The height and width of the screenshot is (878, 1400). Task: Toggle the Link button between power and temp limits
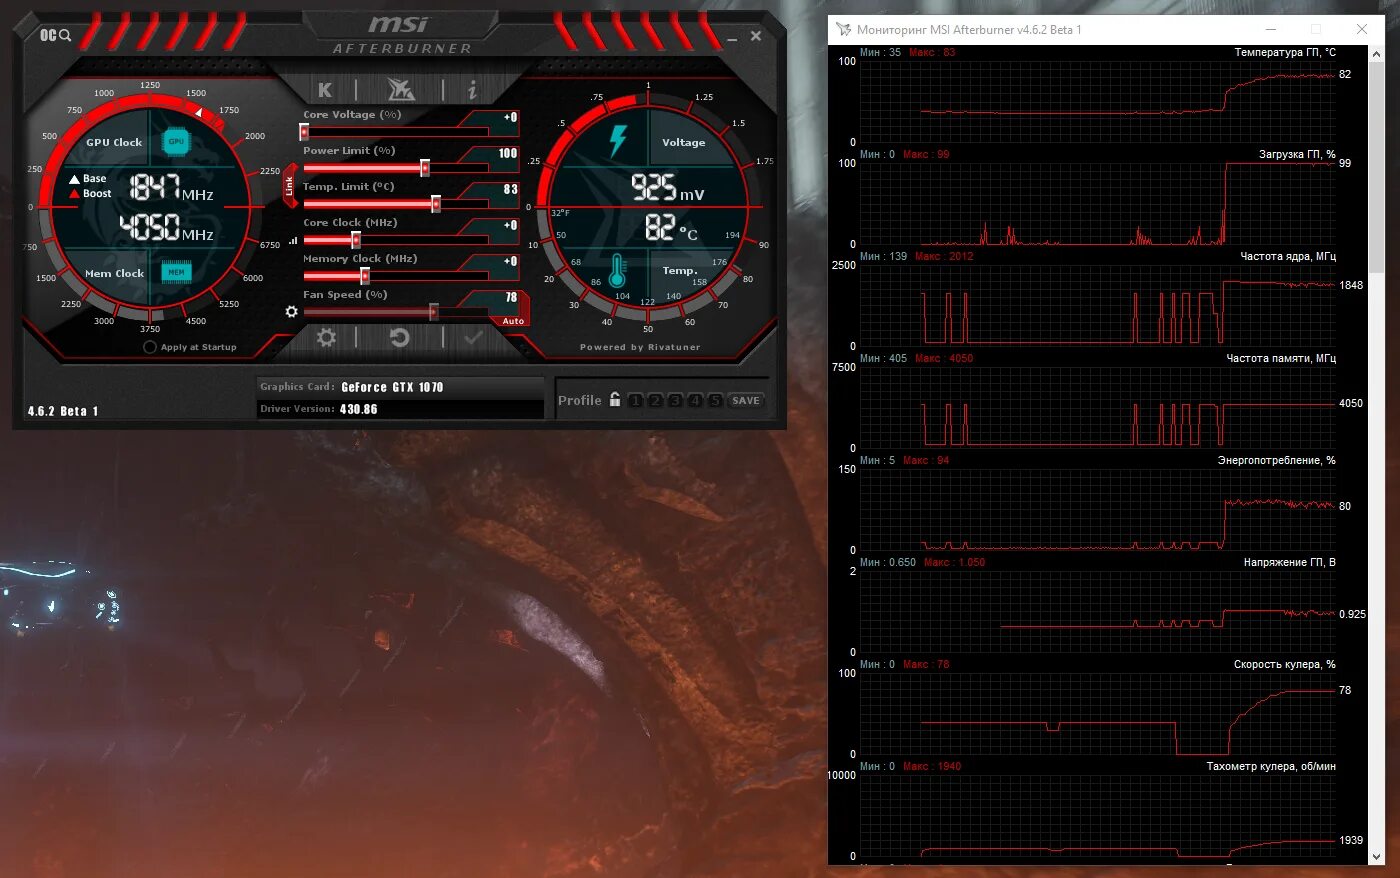pos(290,185)
